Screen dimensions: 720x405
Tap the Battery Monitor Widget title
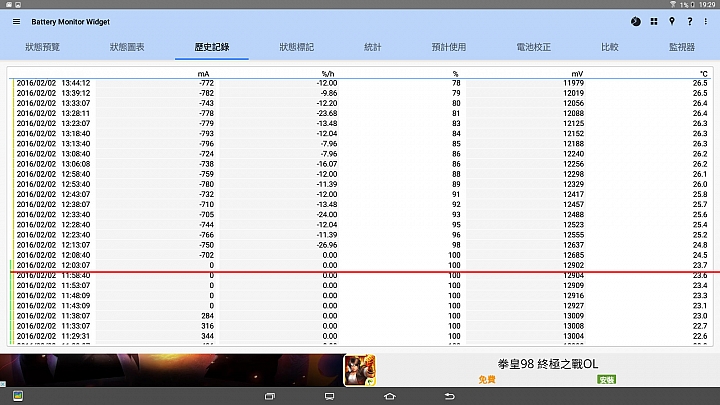[x=70, y=22]
